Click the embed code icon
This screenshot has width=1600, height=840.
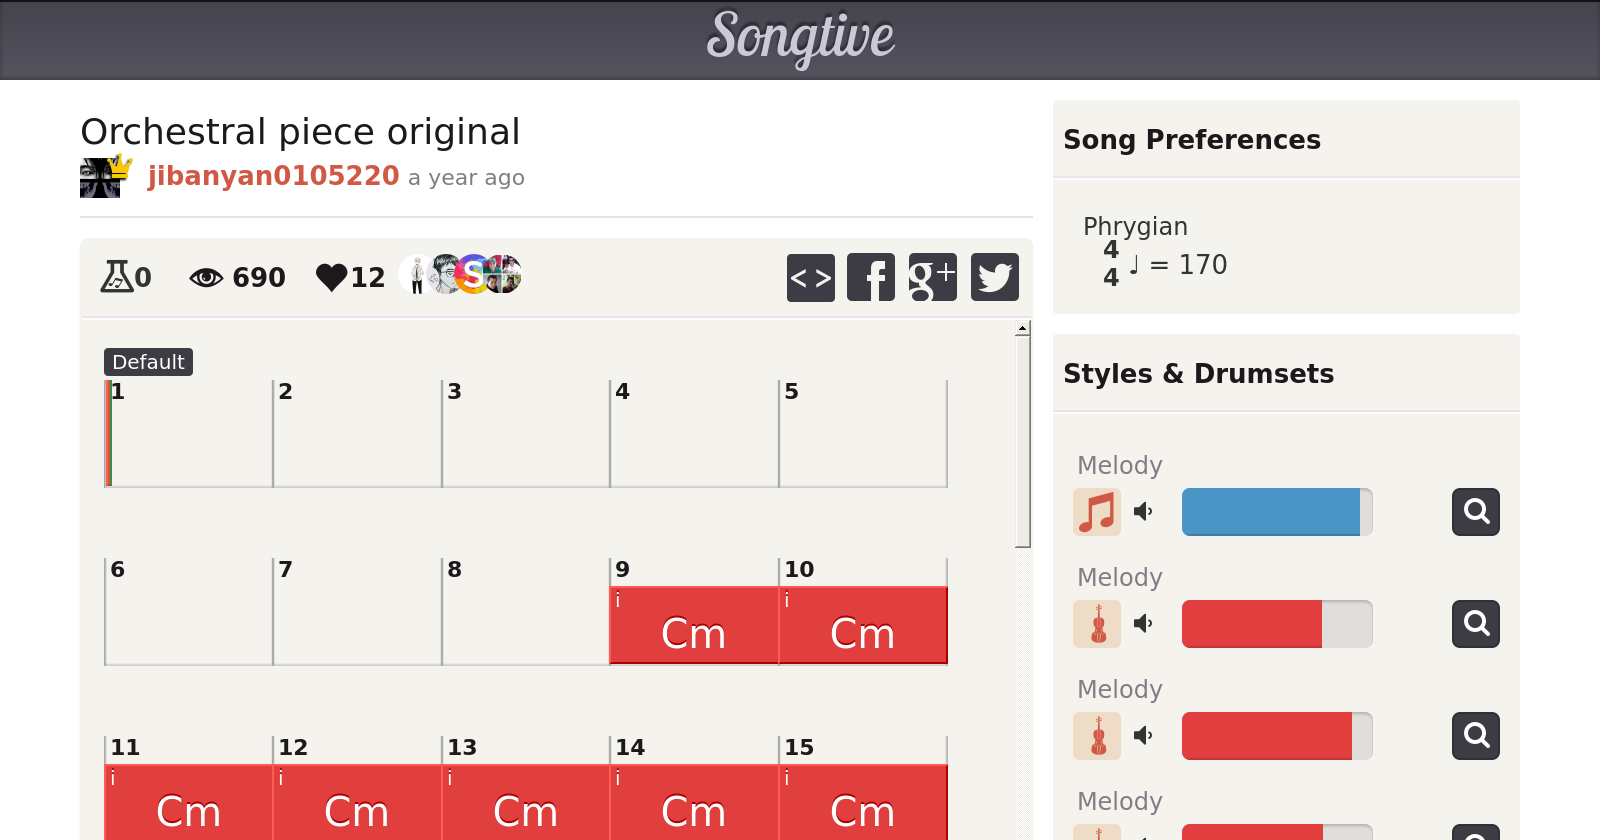tap(810, 277)
